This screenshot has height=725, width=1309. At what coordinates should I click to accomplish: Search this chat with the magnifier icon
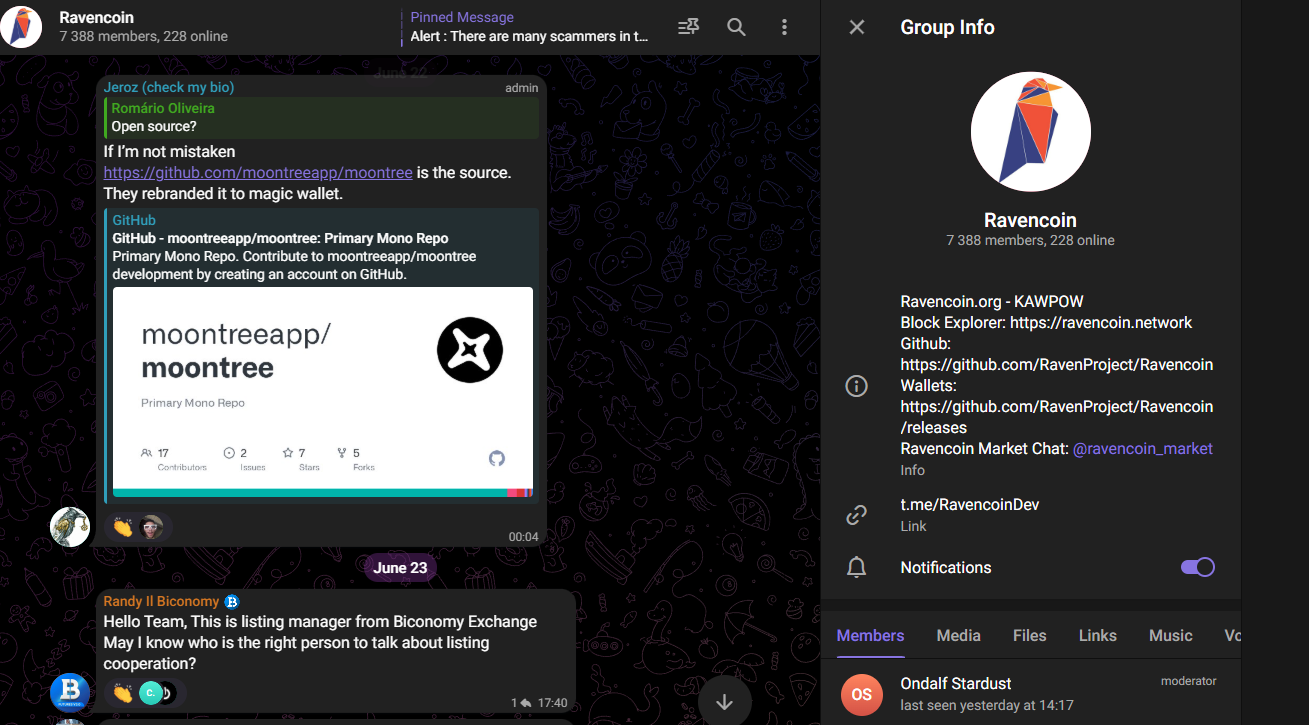(736, 27)
